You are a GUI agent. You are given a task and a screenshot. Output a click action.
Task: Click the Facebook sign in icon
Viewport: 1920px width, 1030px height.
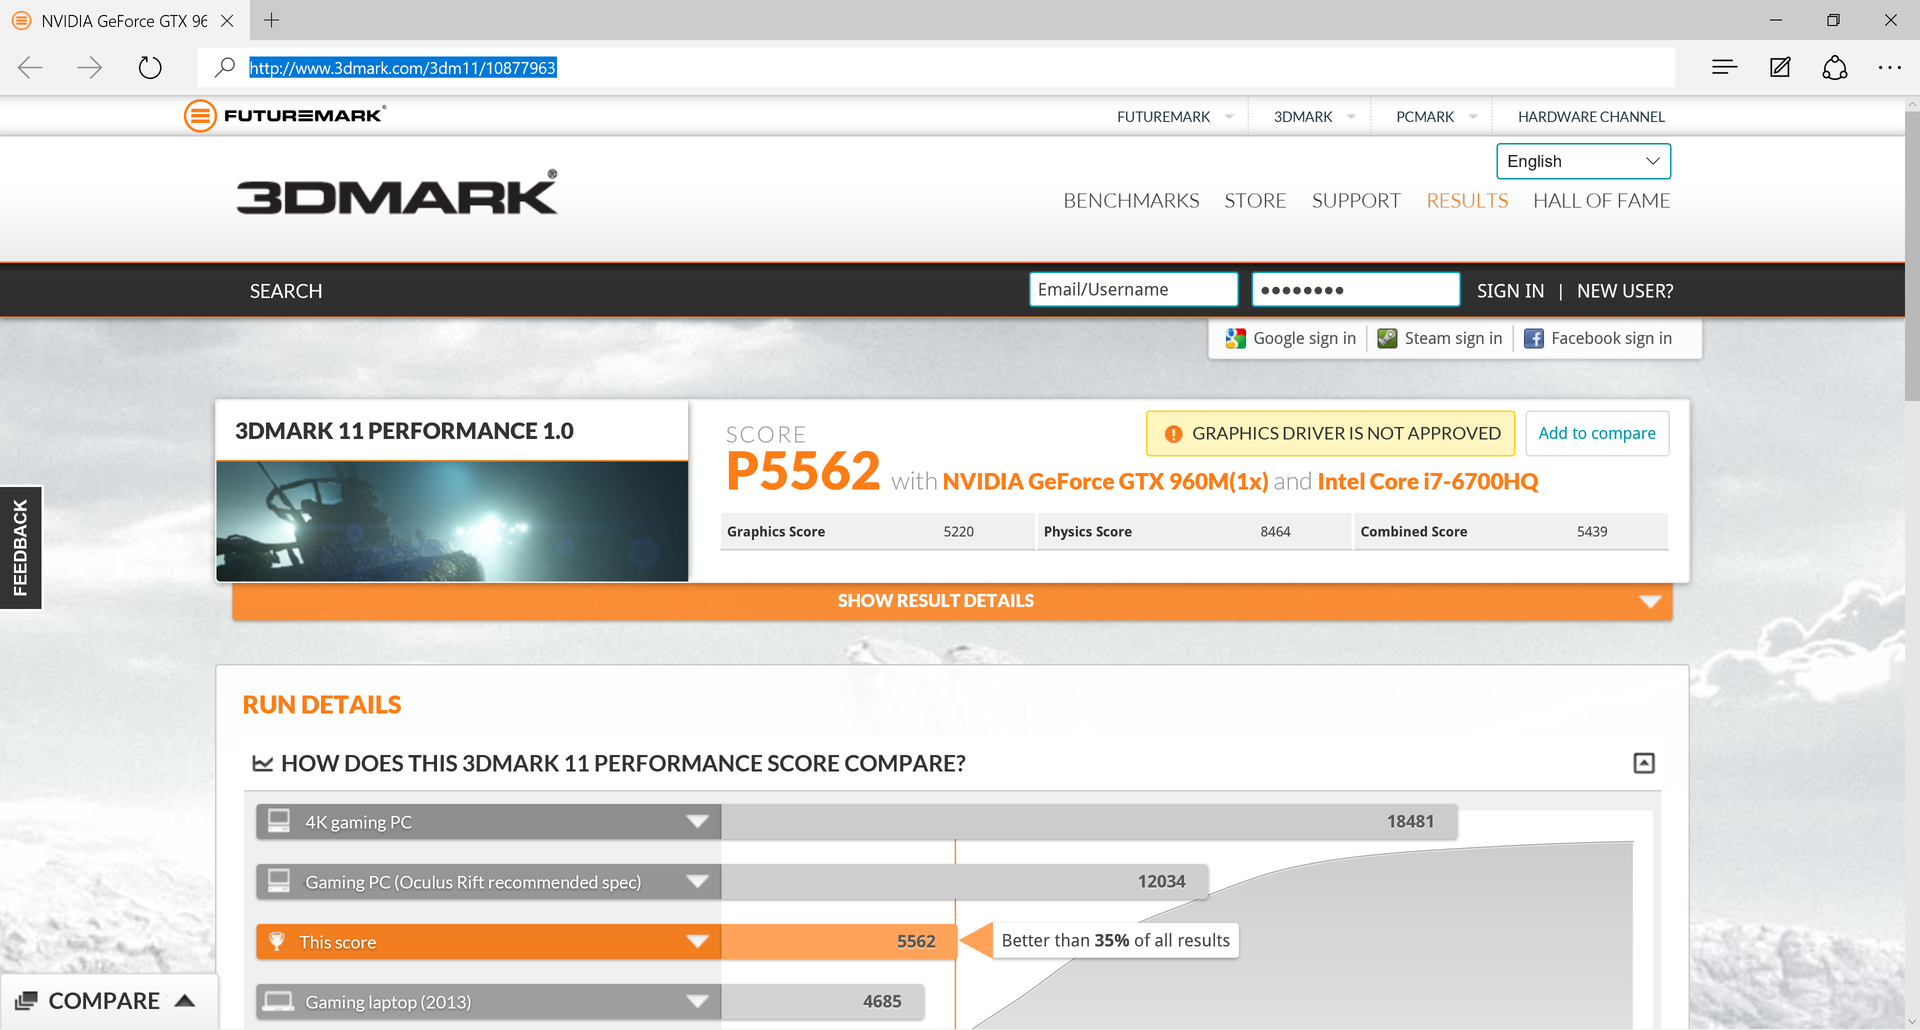[x=1534, y=339]
